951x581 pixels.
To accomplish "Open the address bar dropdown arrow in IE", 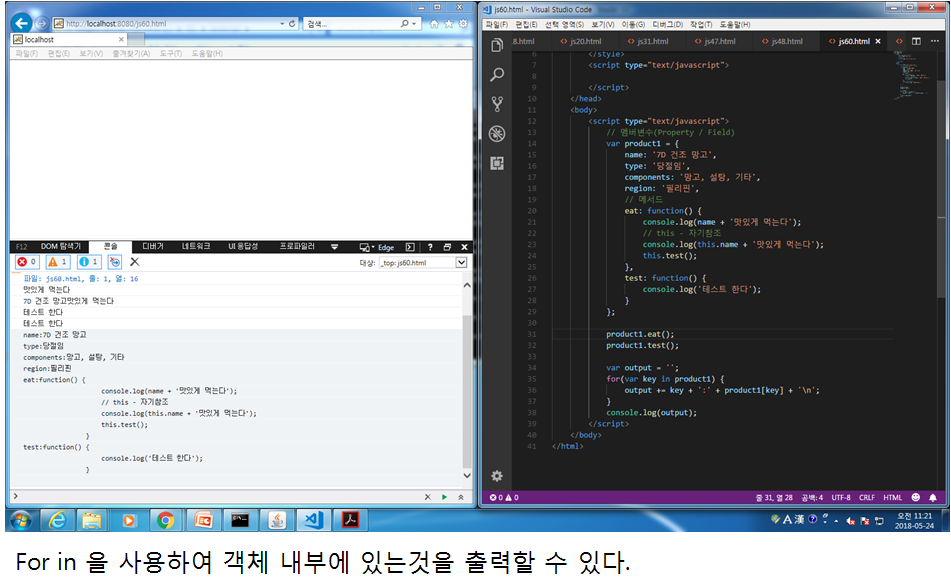I will coord(282,24).
